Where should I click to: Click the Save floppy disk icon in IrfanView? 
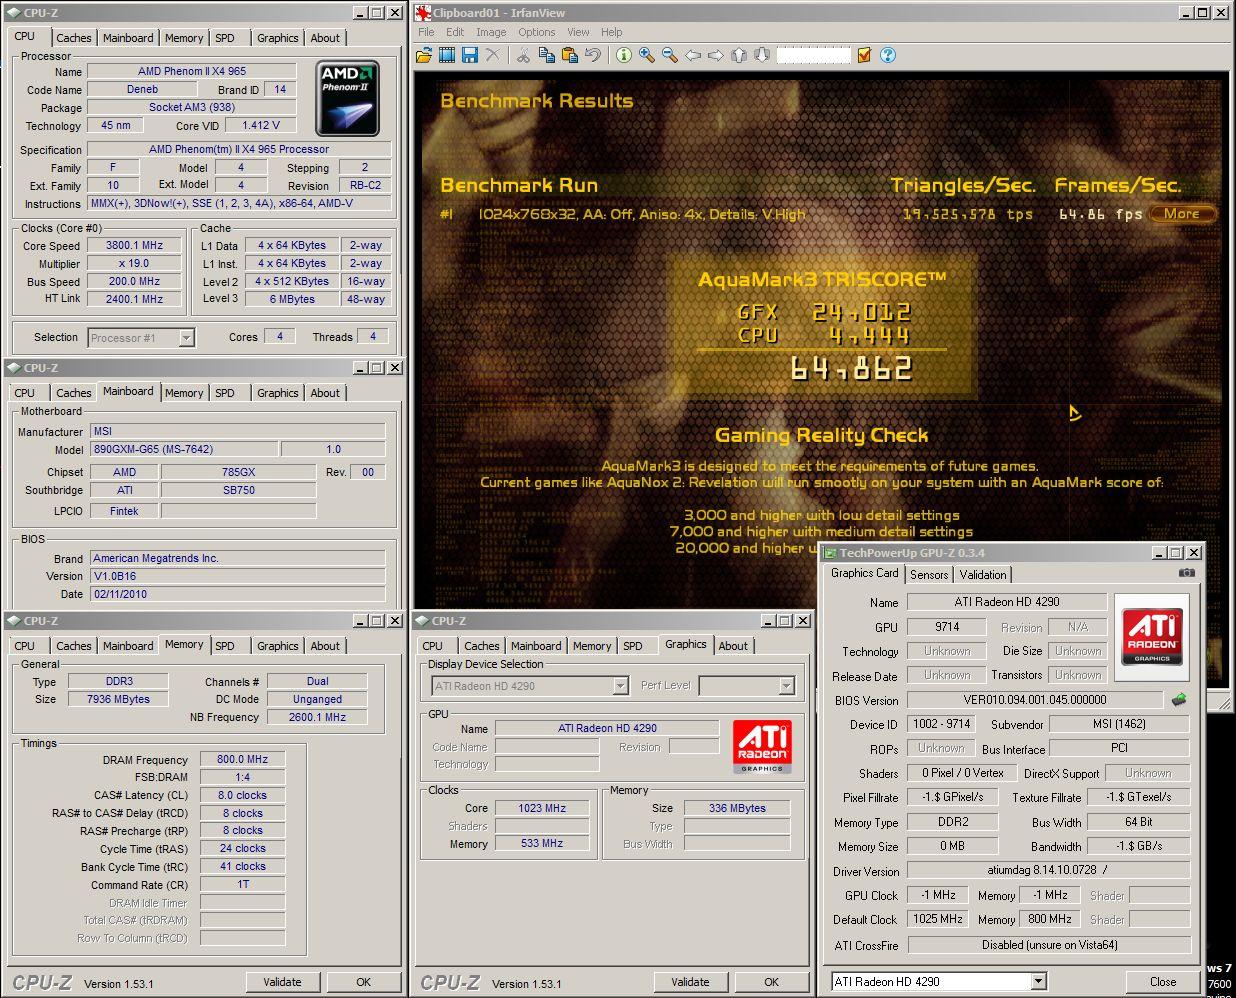(x=470, y=55)
